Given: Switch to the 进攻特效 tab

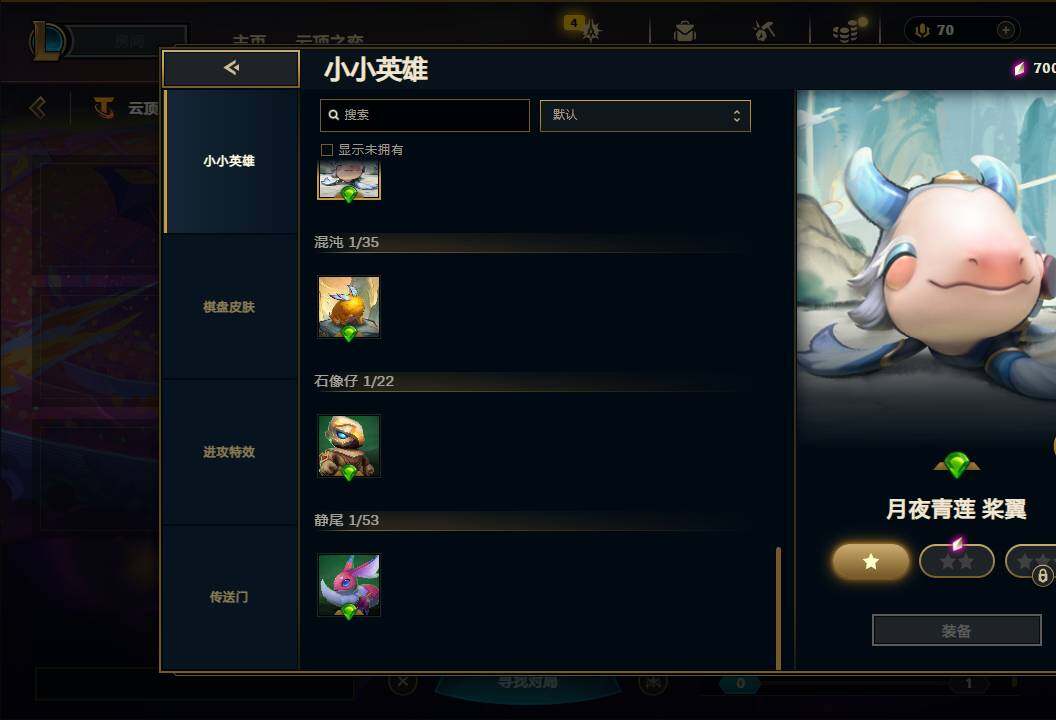Looking at the screenshot, I should (230, 452).
